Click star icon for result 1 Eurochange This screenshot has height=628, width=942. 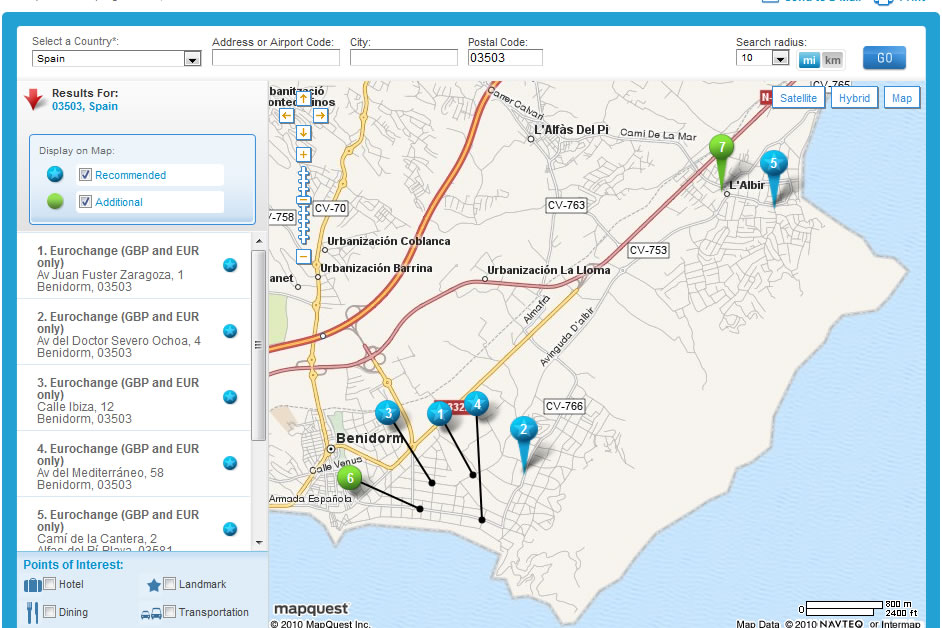tap(229, 265)
